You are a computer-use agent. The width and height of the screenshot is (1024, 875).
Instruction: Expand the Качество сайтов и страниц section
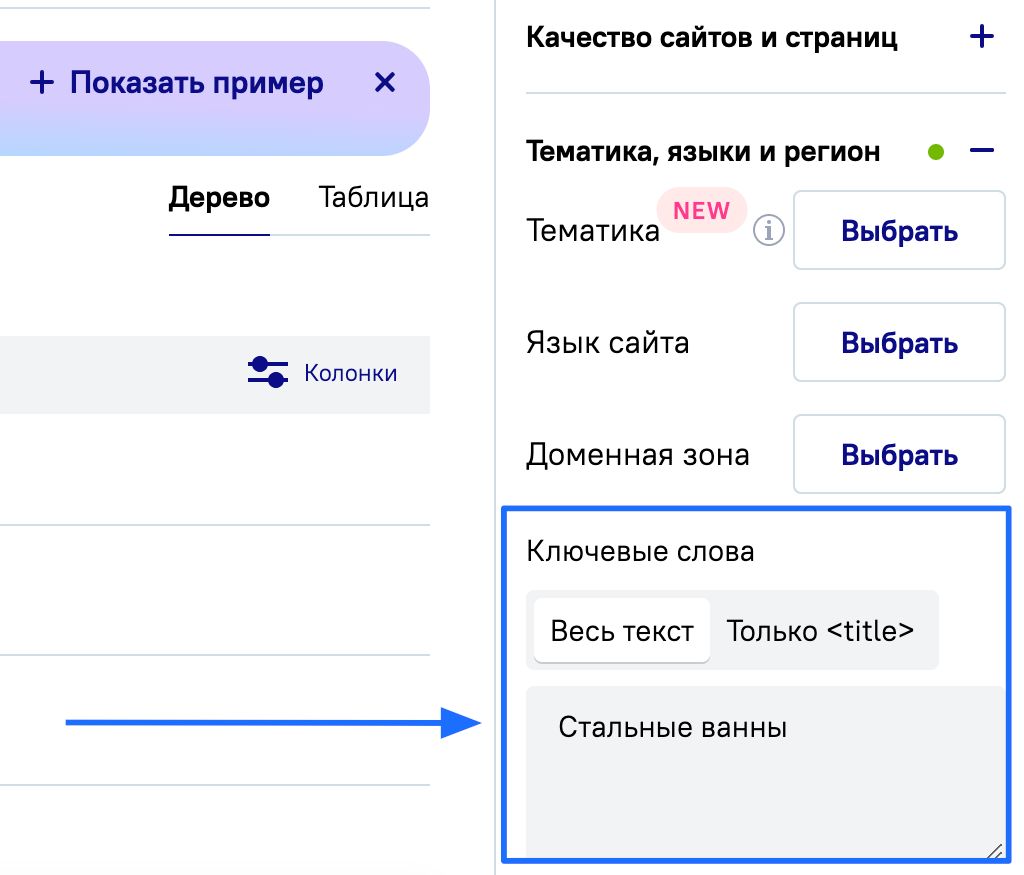(981, 37)
